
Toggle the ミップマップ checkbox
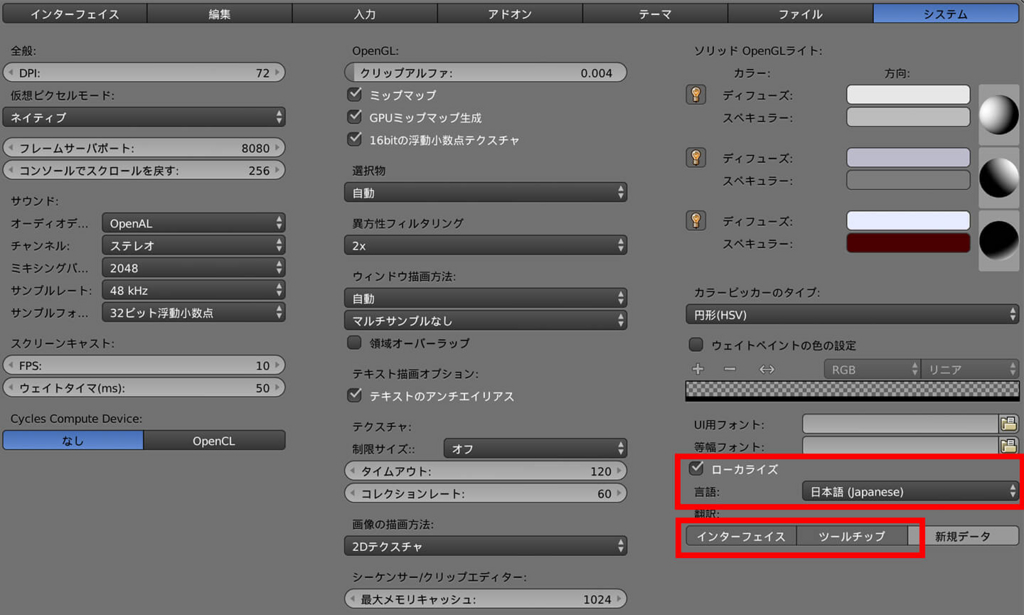pyautogui.click(x=355, y=95)
